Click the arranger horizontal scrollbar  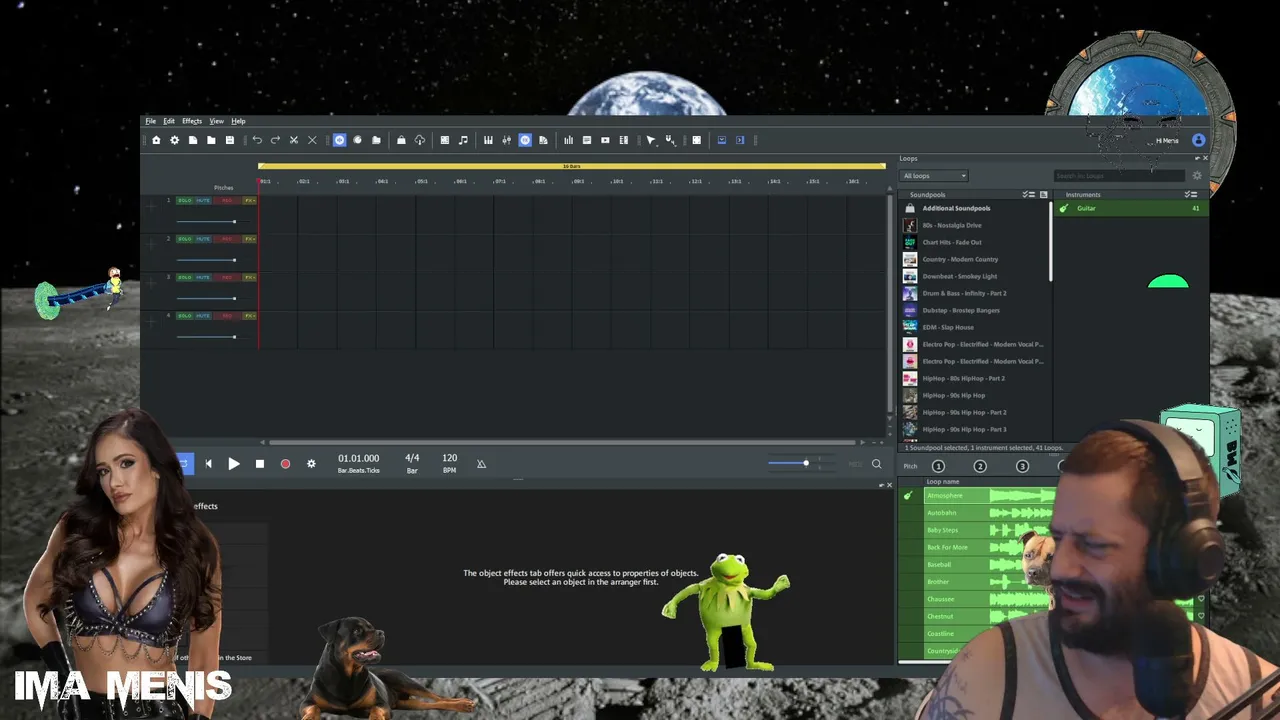[563, 442]
